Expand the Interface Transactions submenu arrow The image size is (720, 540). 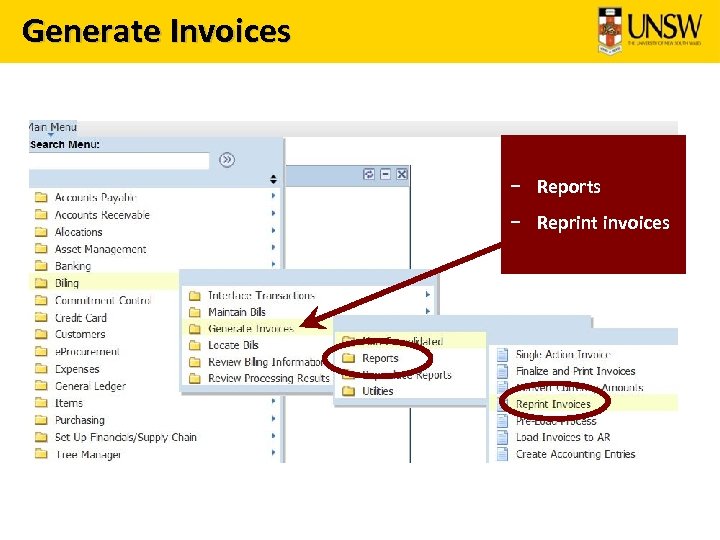coord(428,294)
